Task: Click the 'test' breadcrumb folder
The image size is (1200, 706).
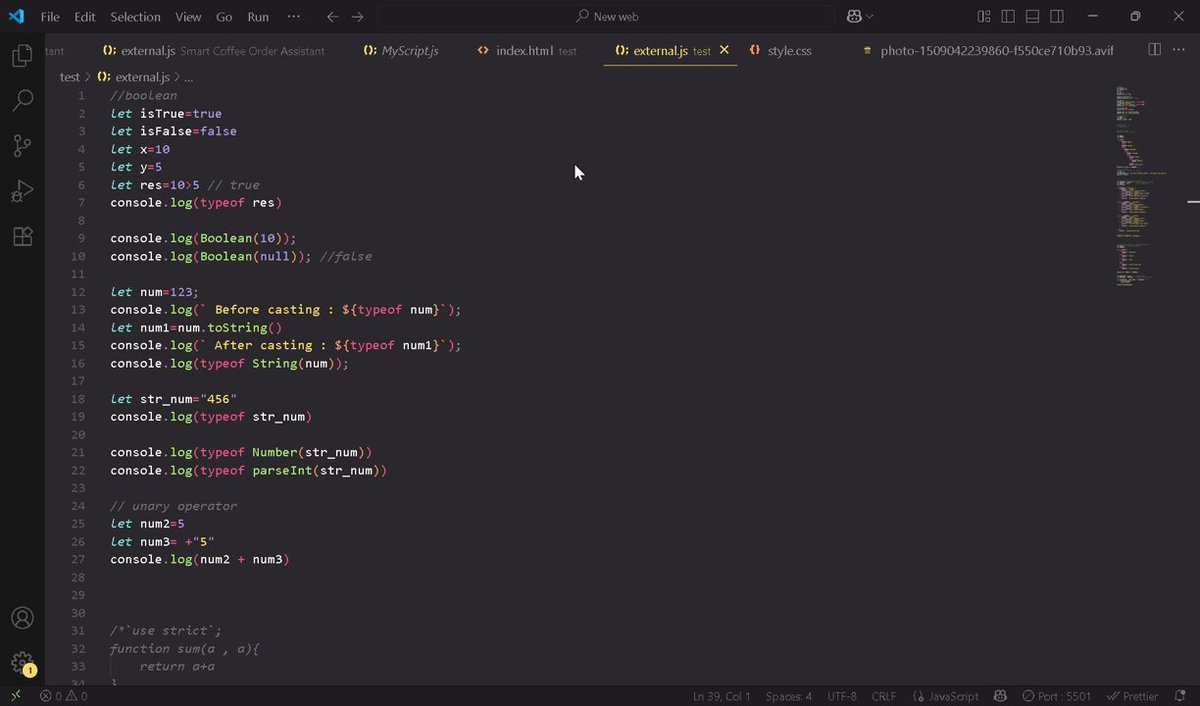Action: point(70,77)
